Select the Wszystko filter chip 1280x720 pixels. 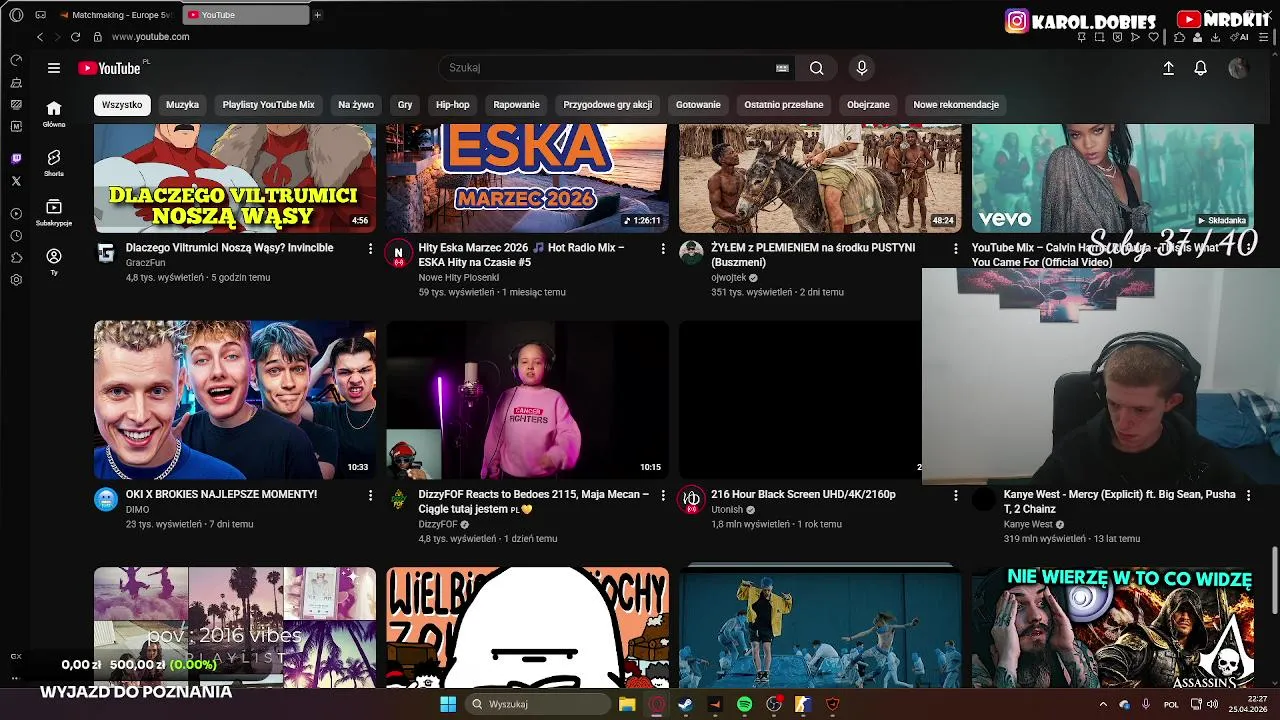pyautogui.click(x=122, y=105)
